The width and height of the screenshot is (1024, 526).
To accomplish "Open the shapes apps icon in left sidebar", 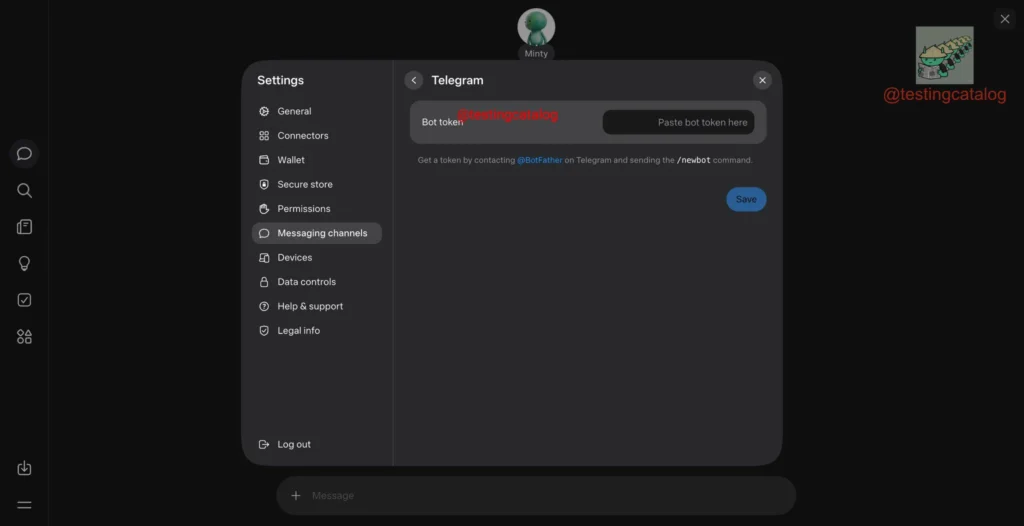I will pos(24,337).
